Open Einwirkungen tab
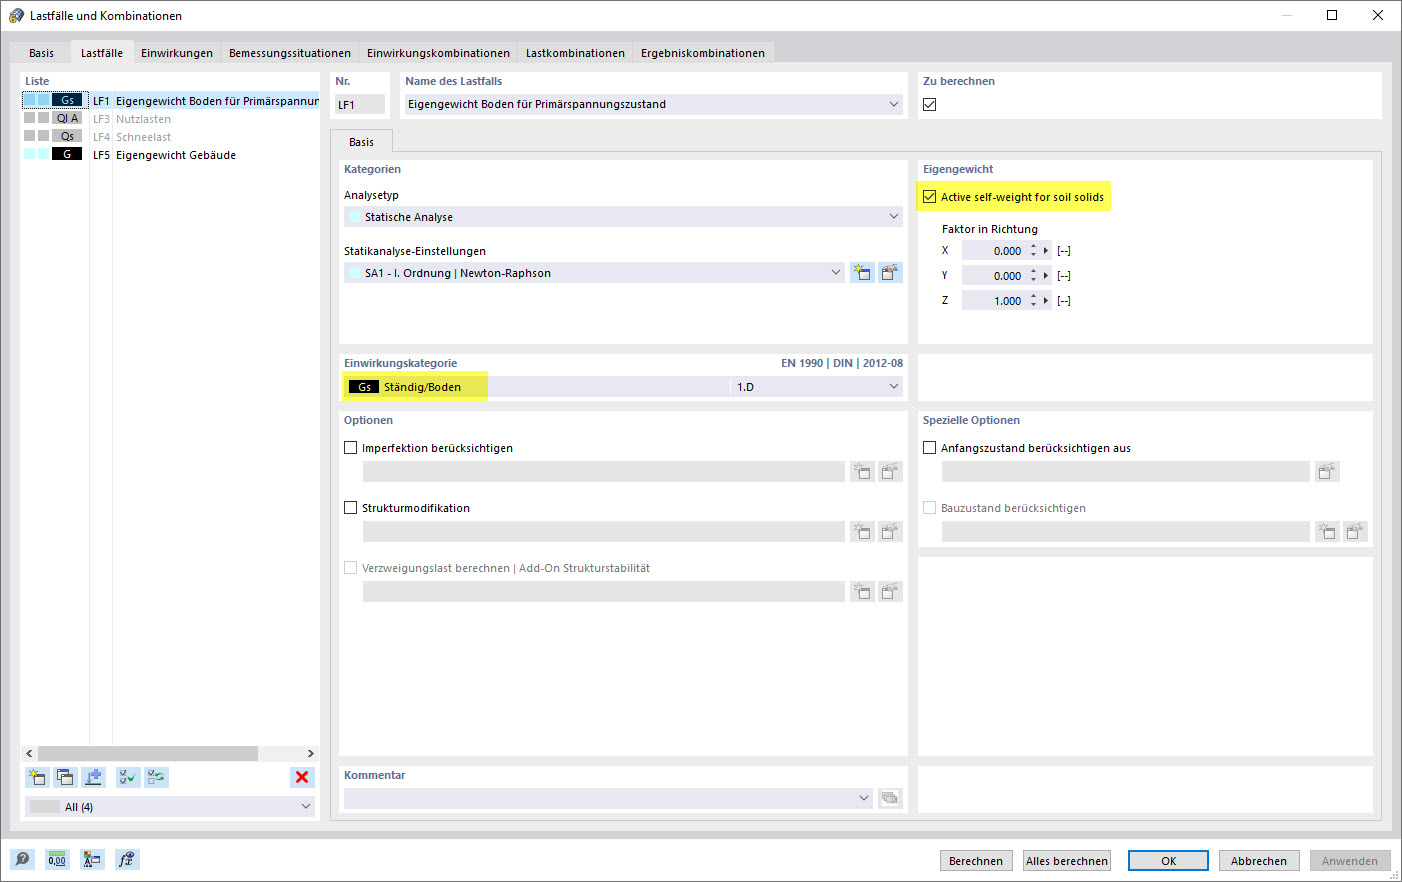 (177, 53)
